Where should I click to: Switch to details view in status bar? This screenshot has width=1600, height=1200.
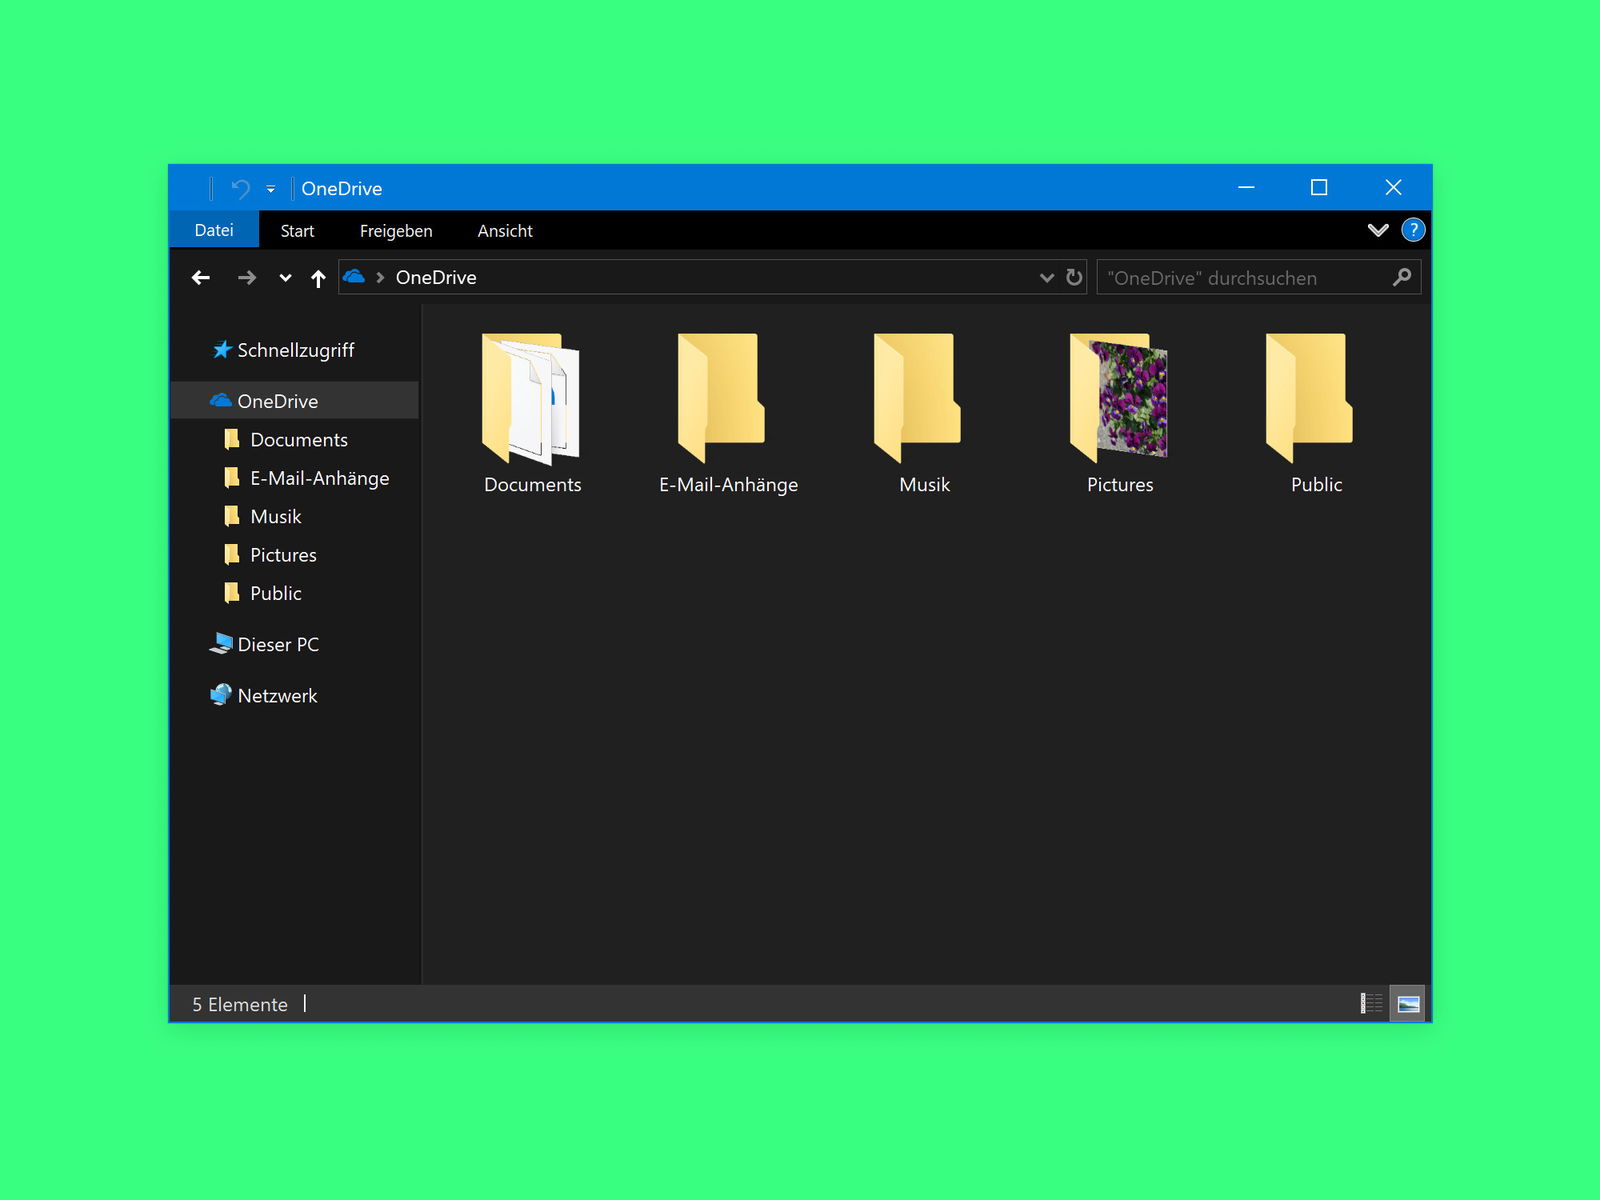(1371, 1003)
